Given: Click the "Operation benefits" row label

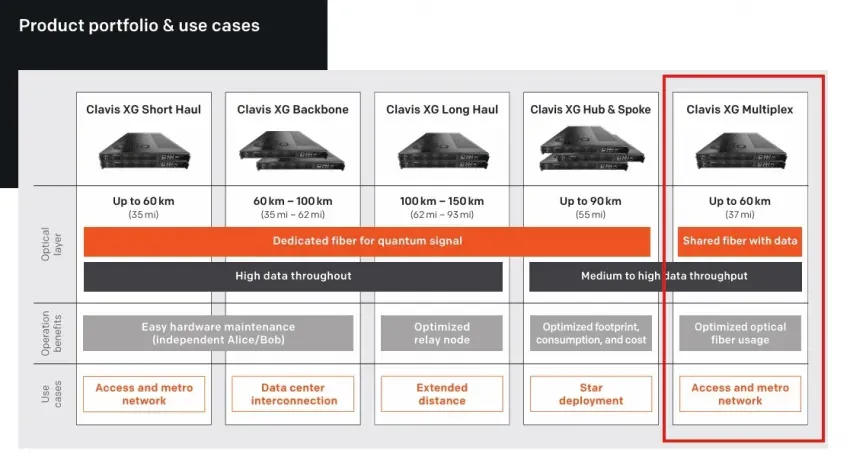Looking at the screenshot, I should pos(51,333).
